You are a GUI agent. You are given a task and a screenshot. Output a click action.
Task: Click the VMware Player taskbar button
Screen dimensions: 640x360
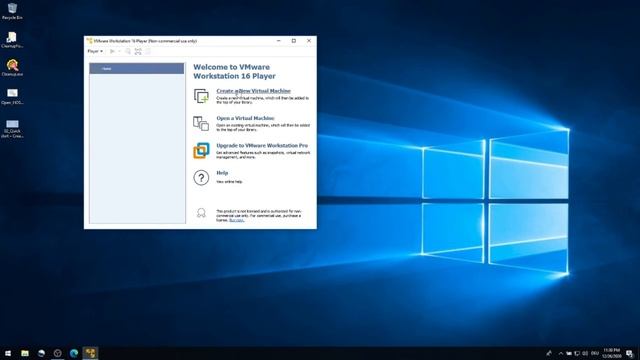pyautogui.click(x=90, y=353)
